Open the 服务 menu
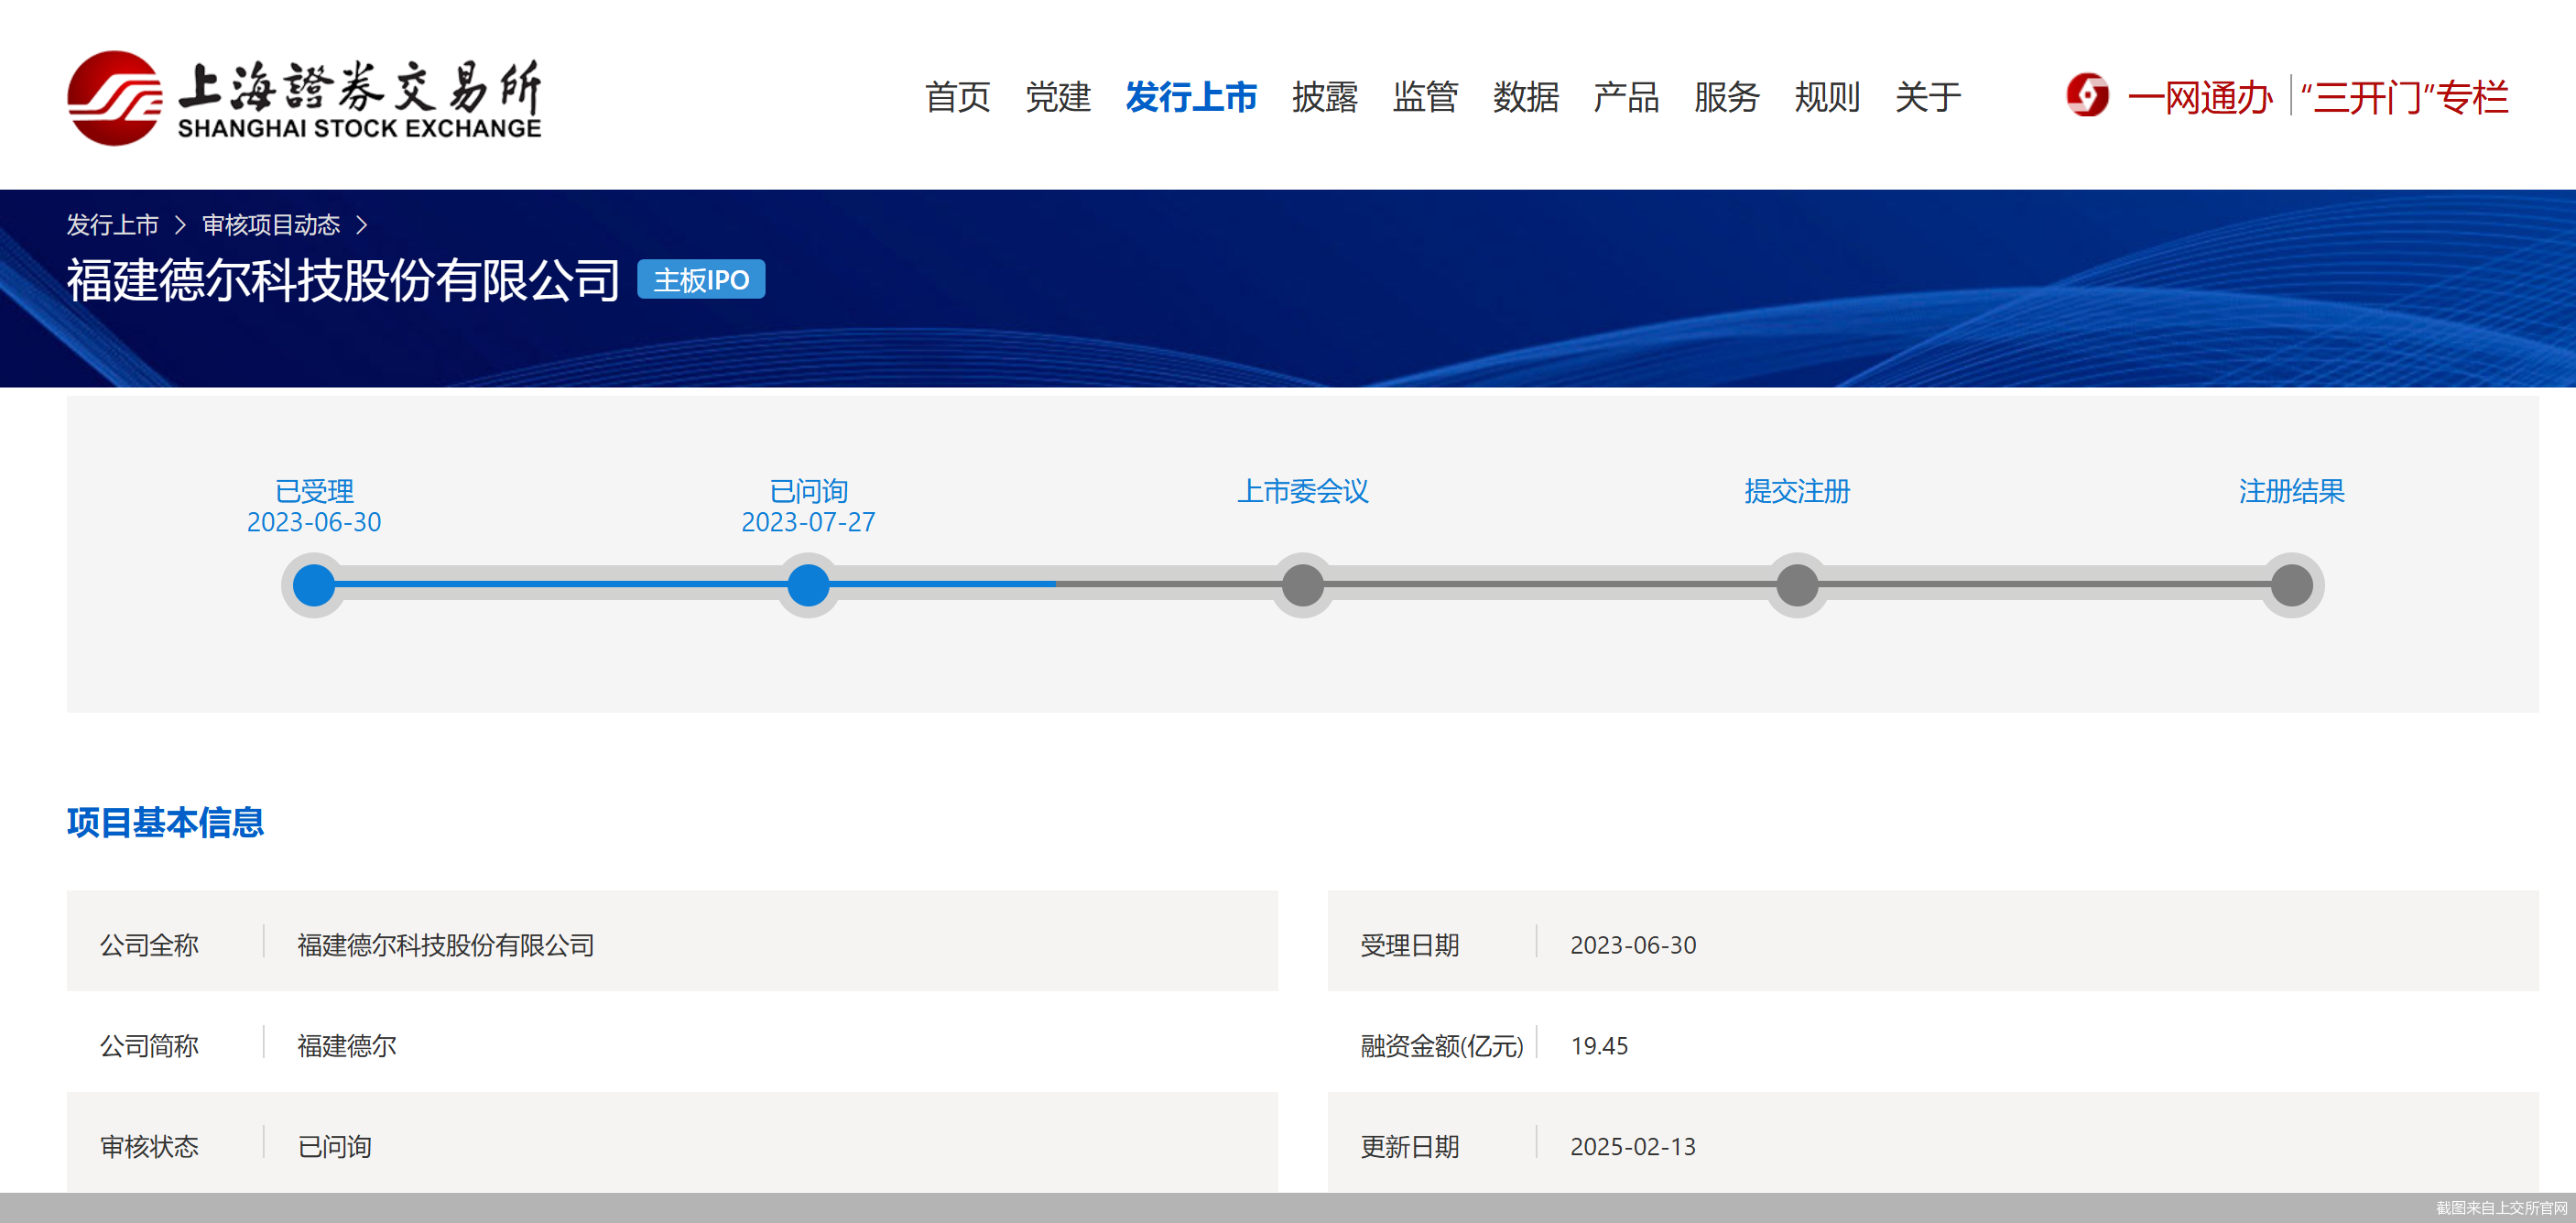This screenshot has width=2576, height=1223. pyautogui.click(x=1727, y=97)
